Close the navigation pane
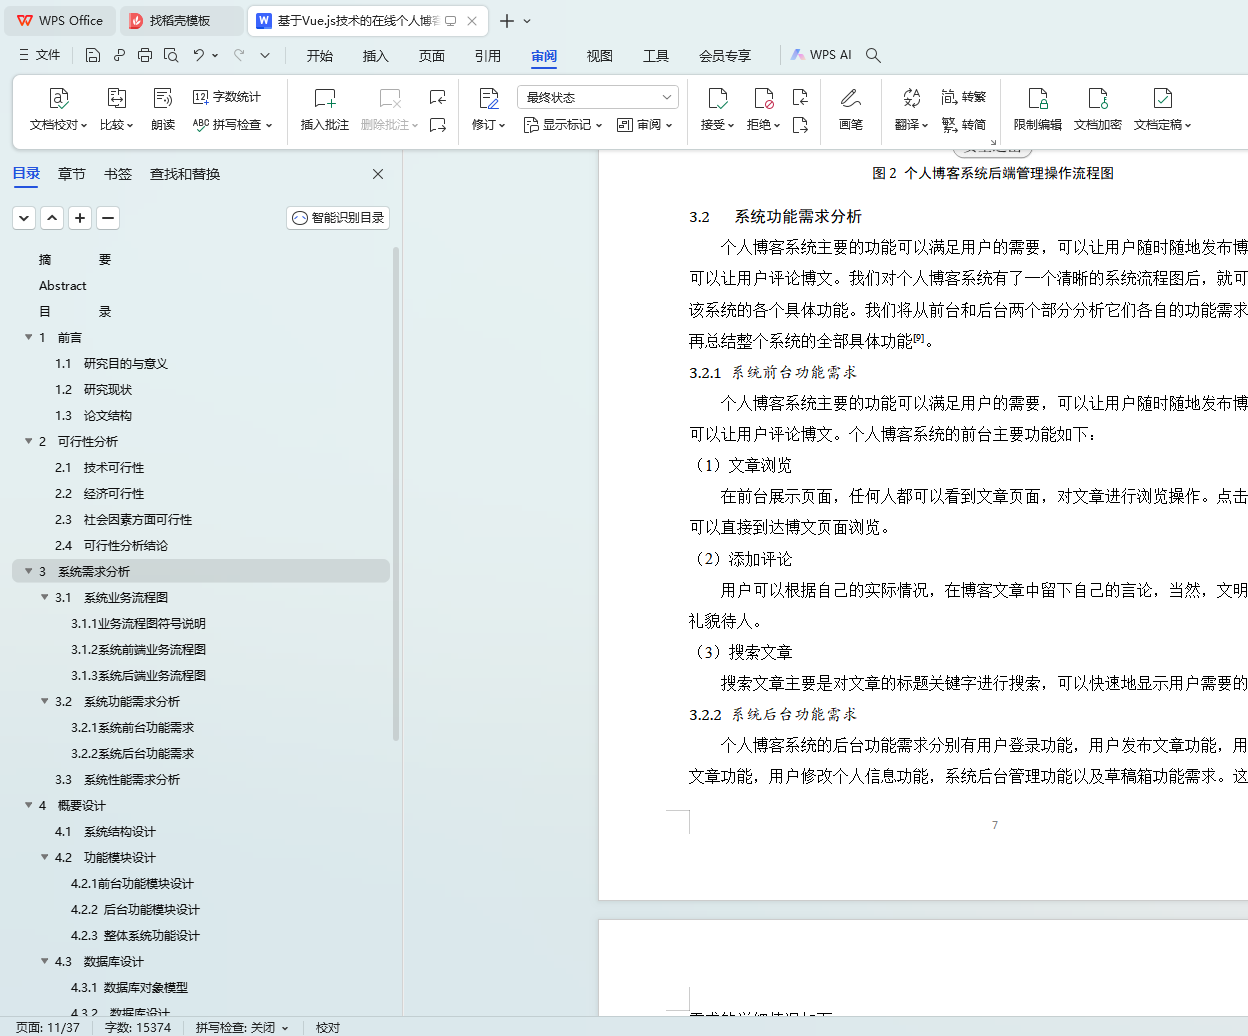The width and height of the screenshot is (1248, 1036). point(378,174)
